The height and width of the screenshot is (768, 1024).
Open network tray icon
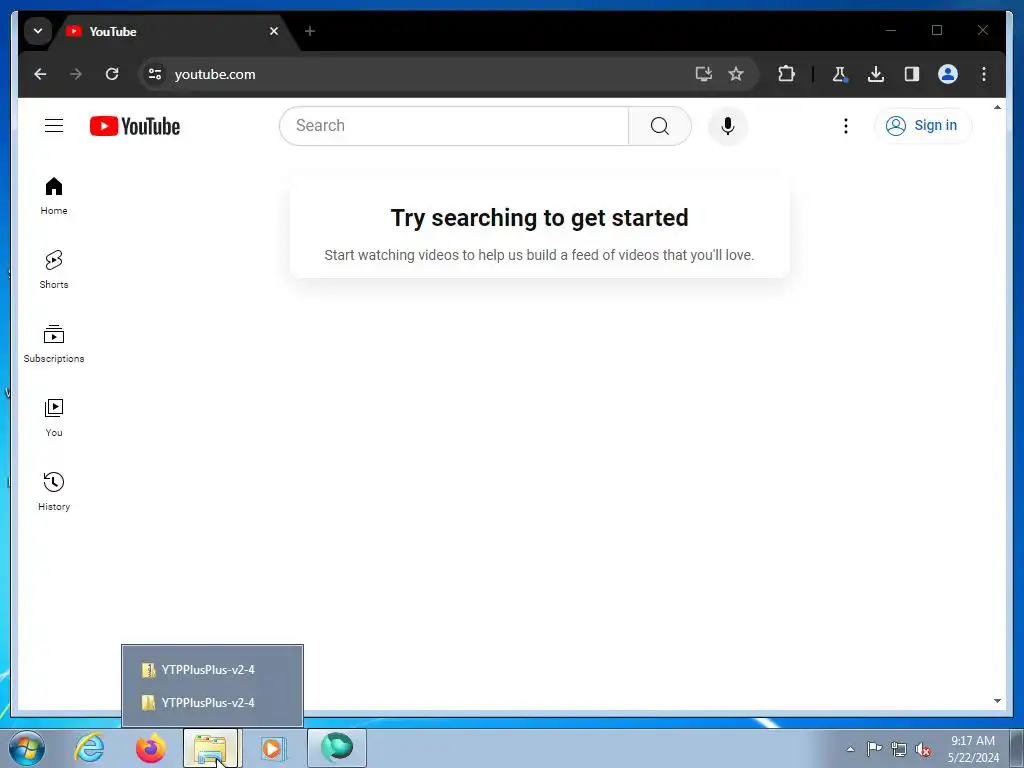899,749
